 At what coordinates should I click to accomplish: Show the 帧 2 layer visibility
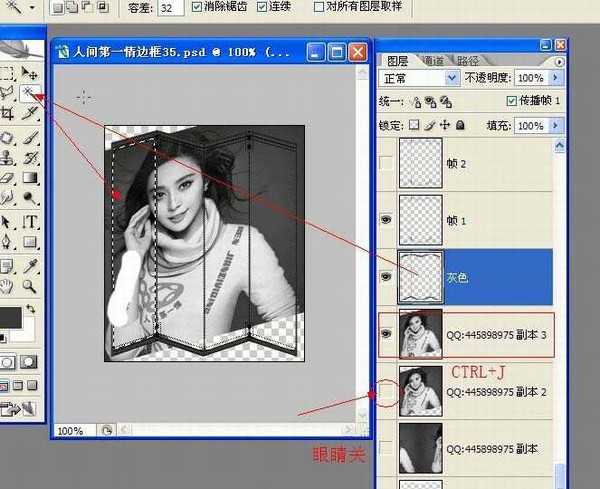click(386, 163)
